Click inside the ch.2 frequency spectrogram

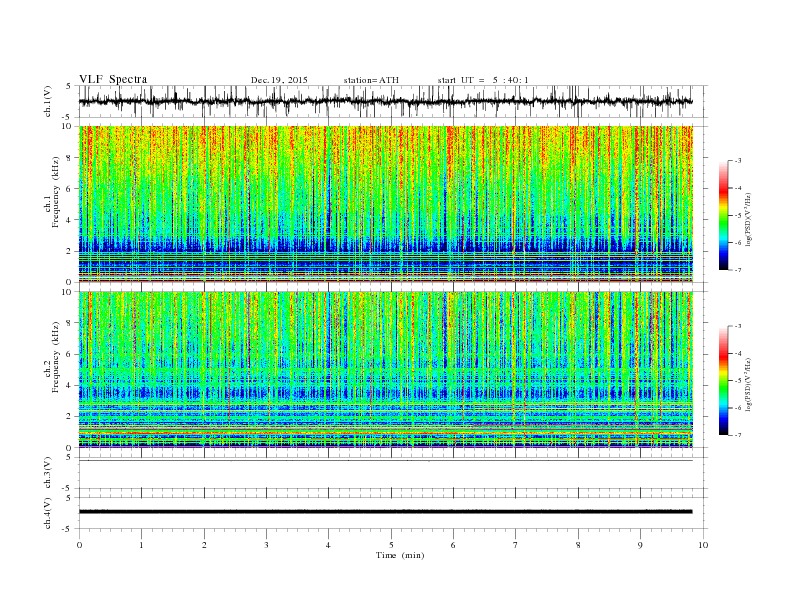point(386,370)
